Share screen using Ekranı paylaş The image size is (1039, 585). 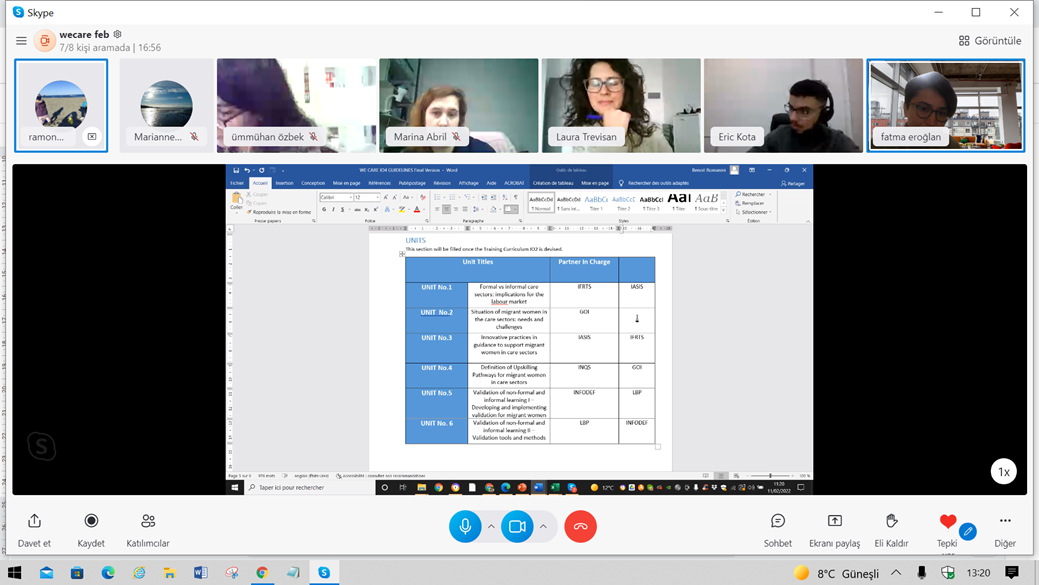[x=834, y=521]
